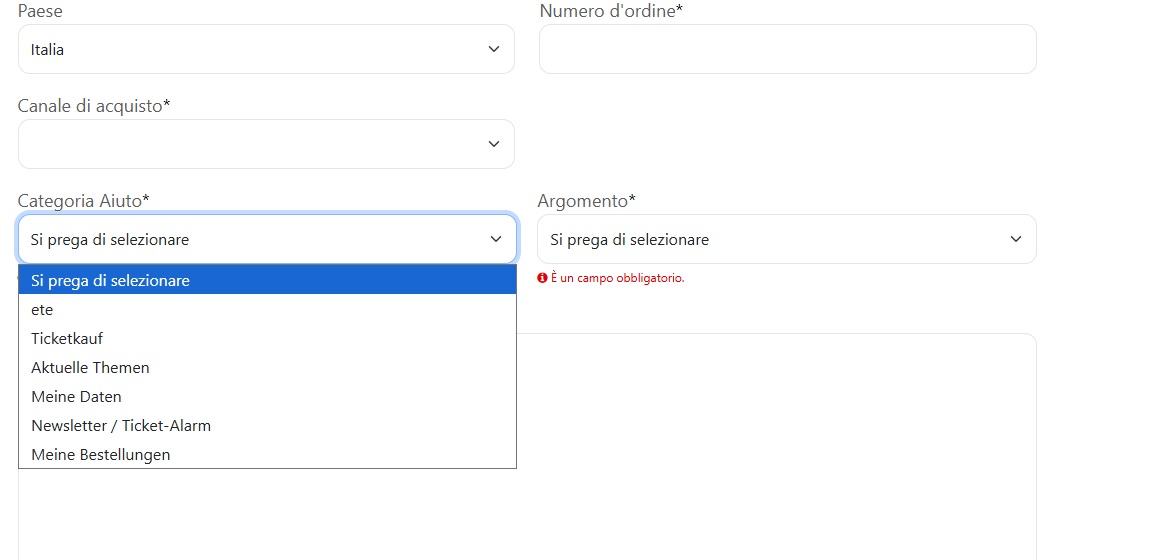Choose the ete option in list

(x=267, y=310)
